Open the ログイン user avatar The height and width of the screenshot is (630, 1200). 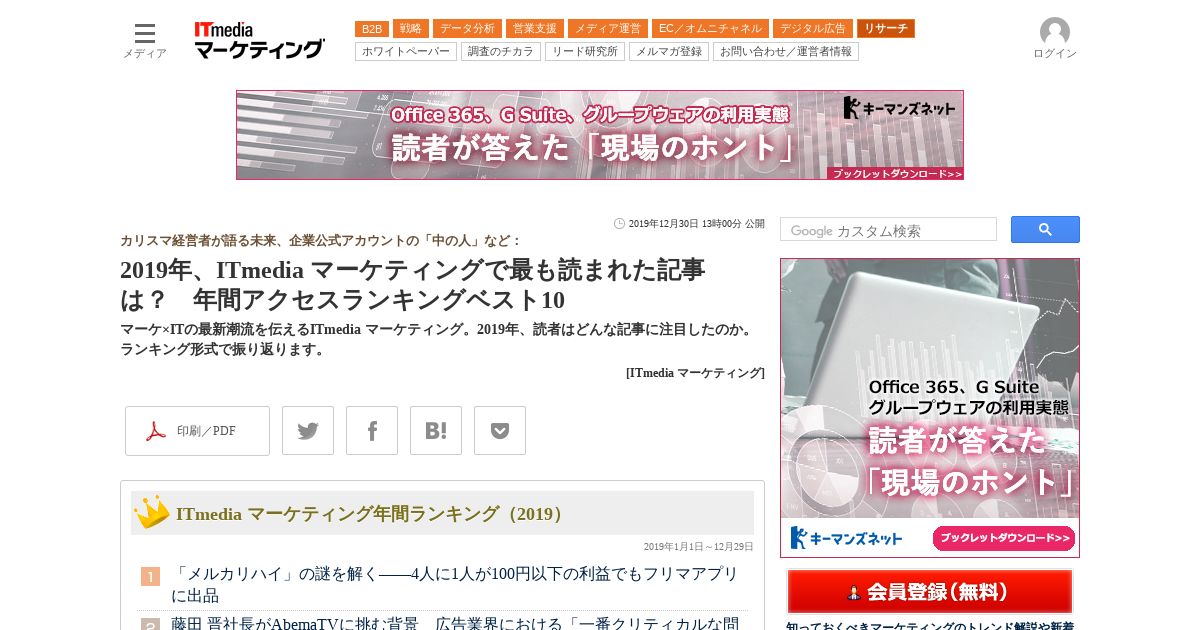[x=1055, y=39]
